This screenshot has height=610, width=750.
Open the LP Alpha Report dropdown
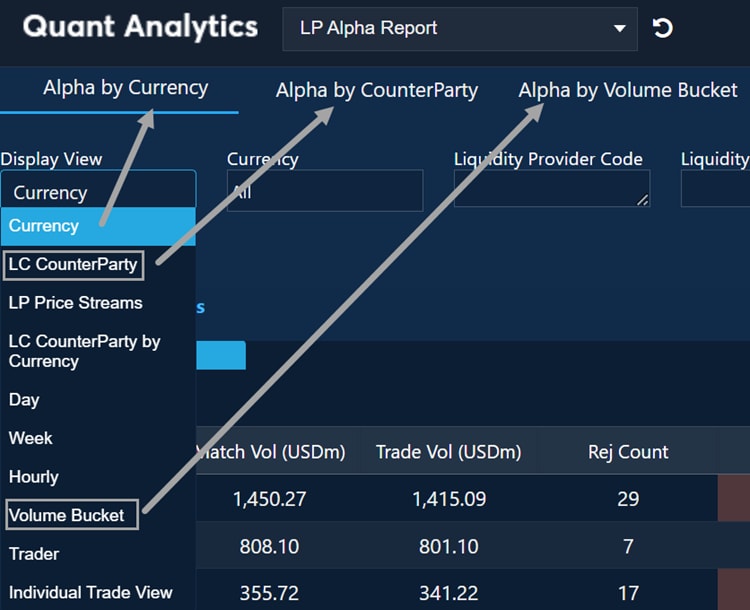coord(460,28)
